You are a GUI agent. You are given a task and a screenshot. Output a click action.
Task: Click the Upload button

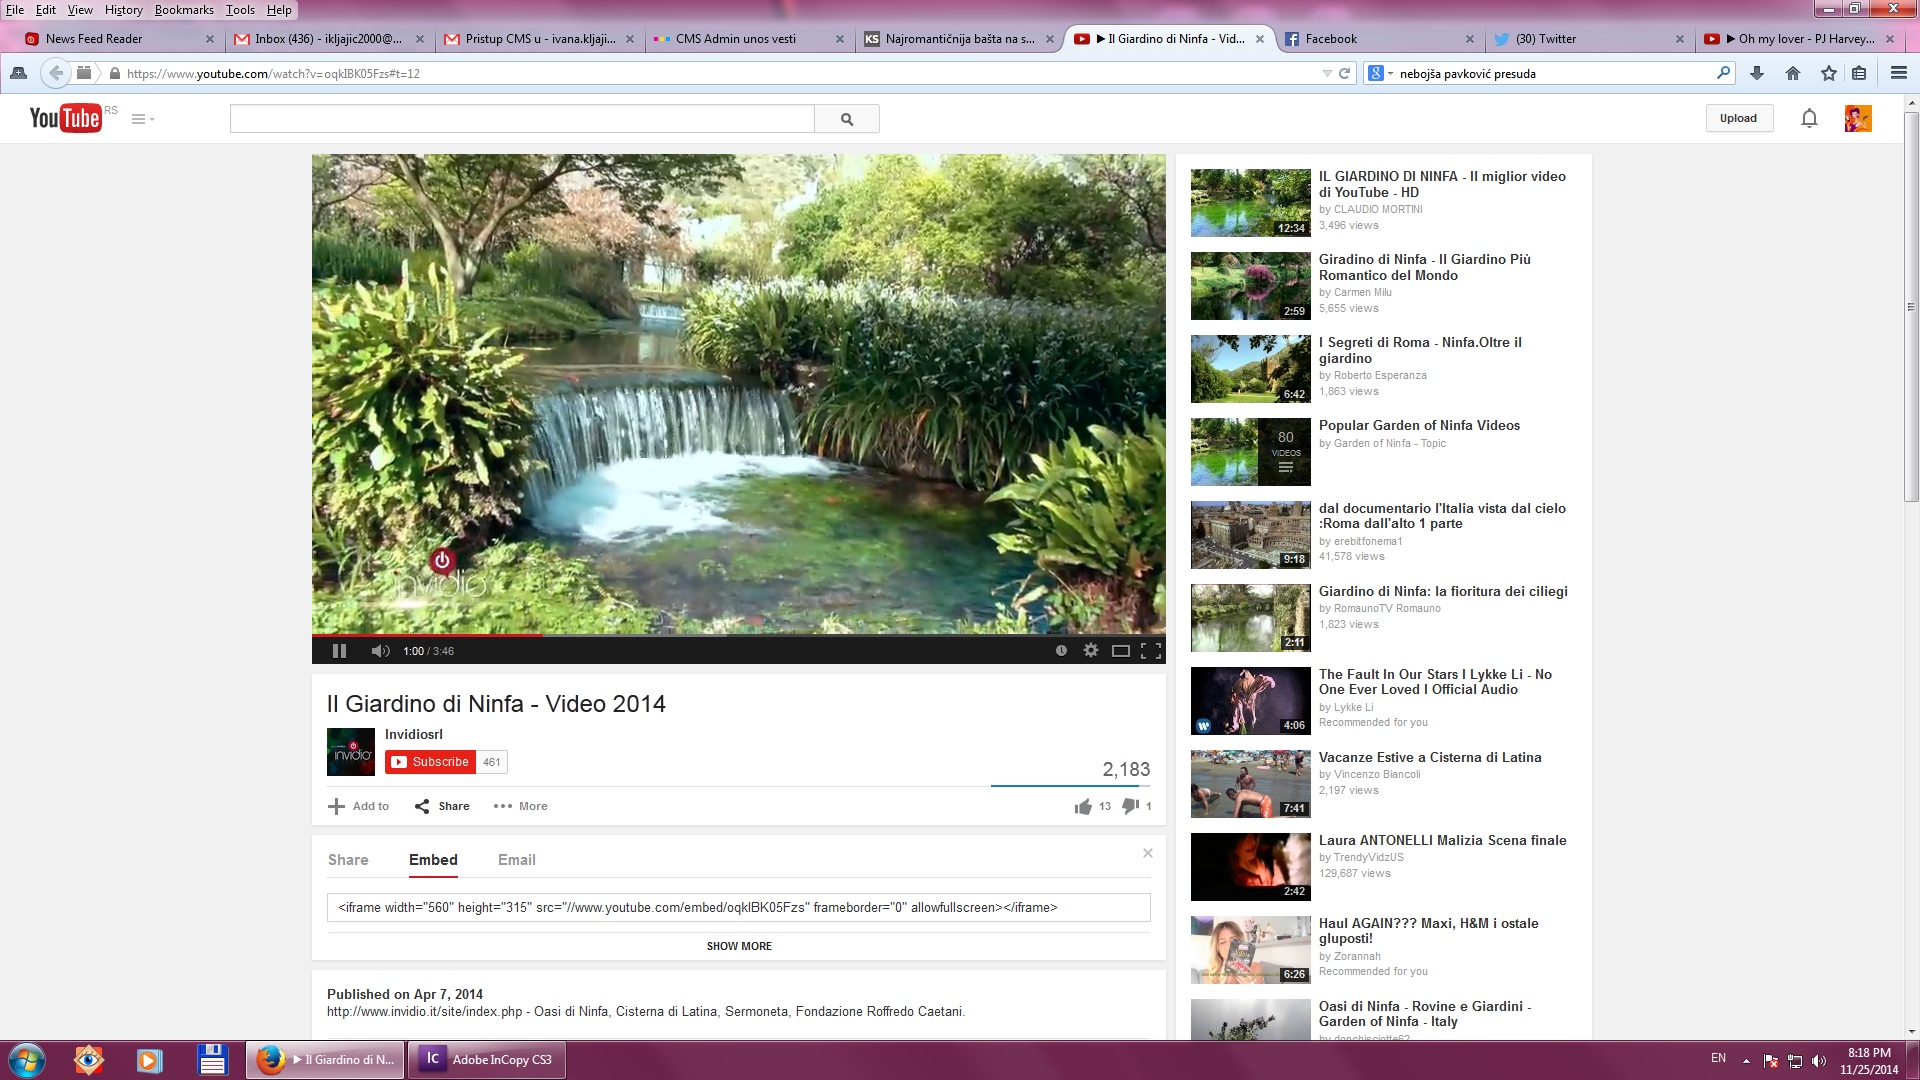[1738, 118]
